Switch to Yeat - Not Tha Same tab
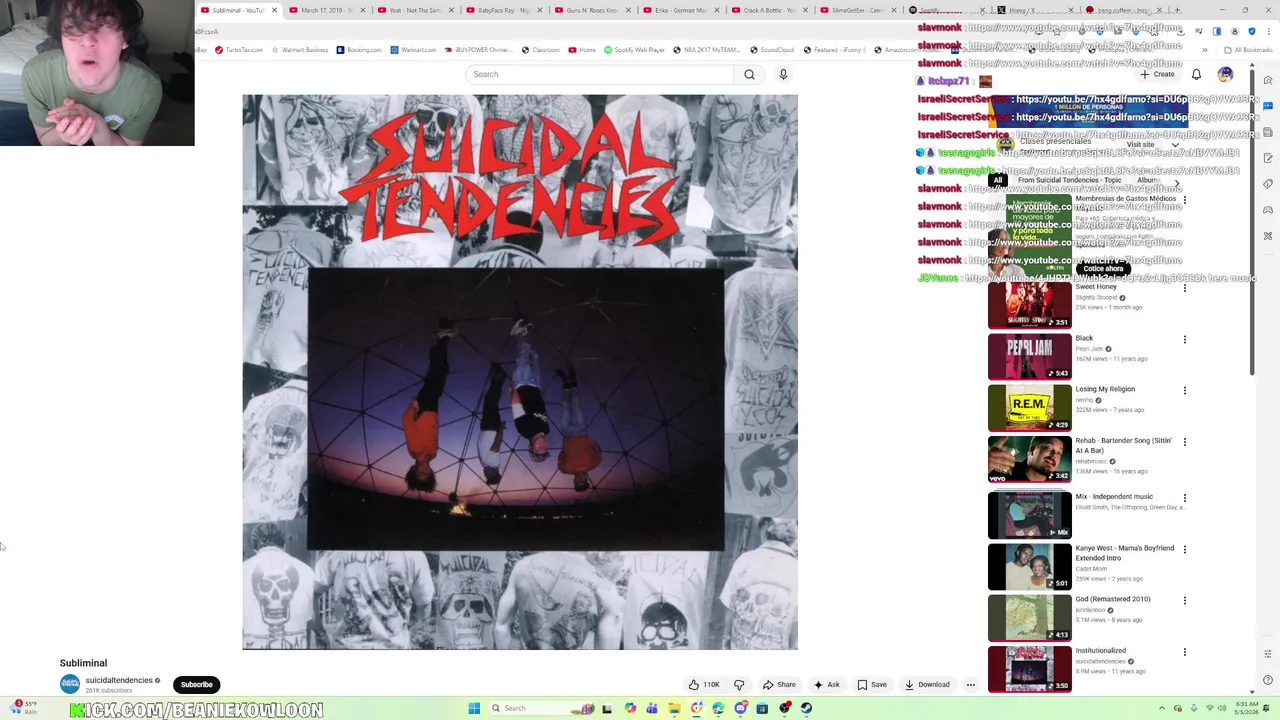 point(417,10)
